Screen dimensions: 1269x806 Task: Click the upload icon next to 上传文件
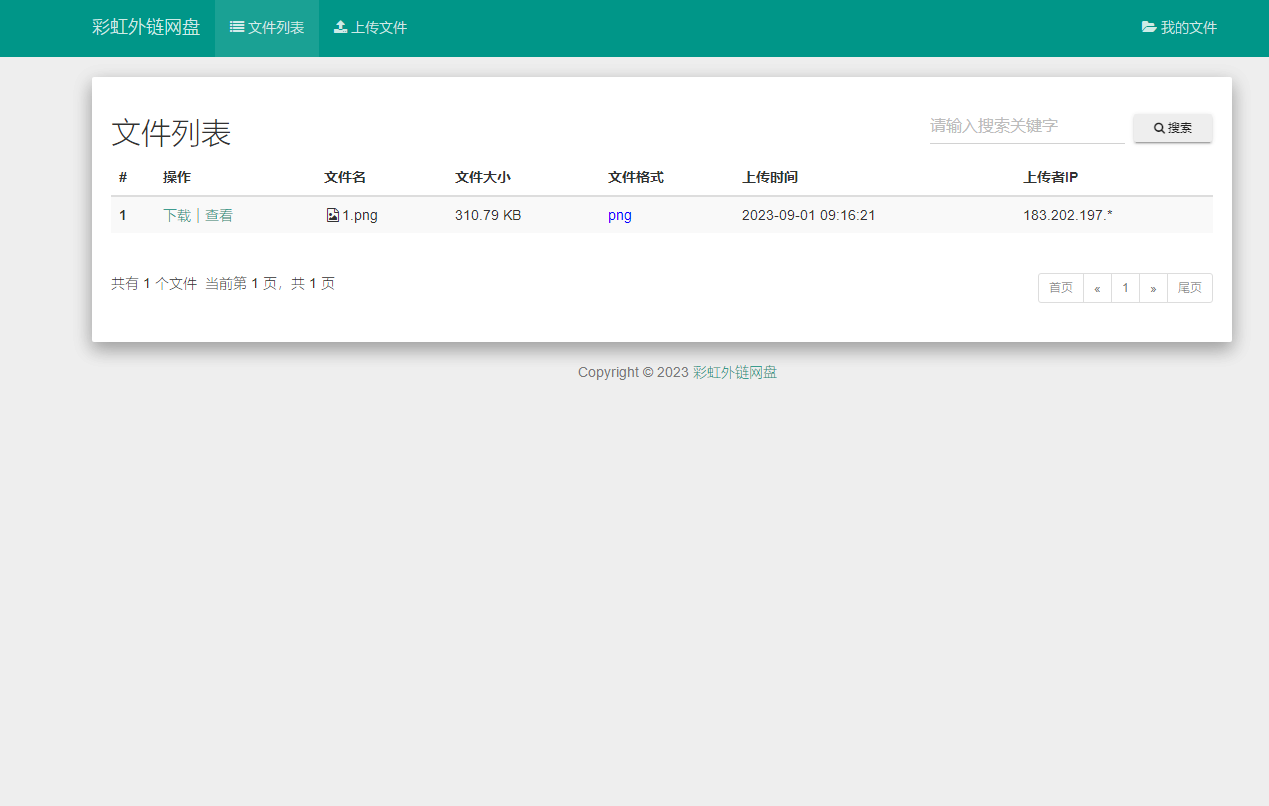click(x=342, y=27)
